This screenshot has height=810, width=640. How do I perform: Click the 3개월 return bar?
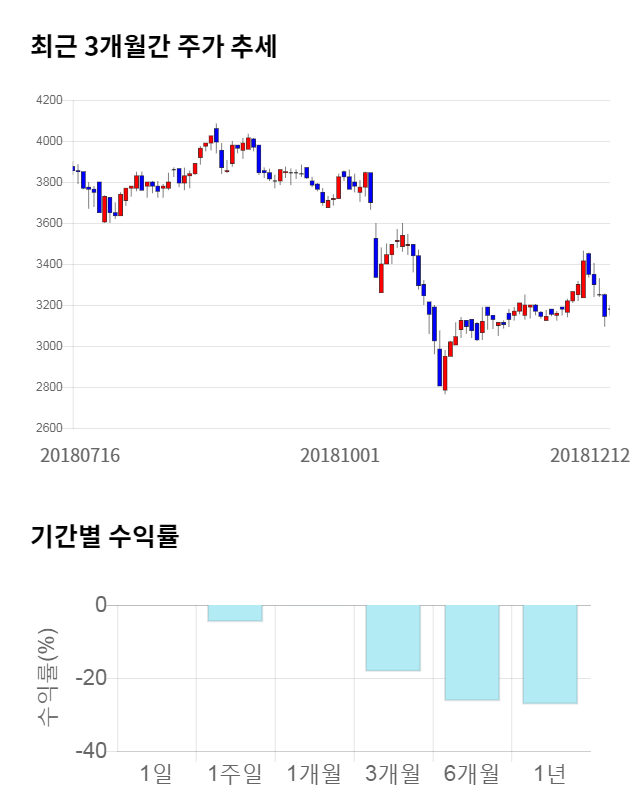tap(393, 637)
